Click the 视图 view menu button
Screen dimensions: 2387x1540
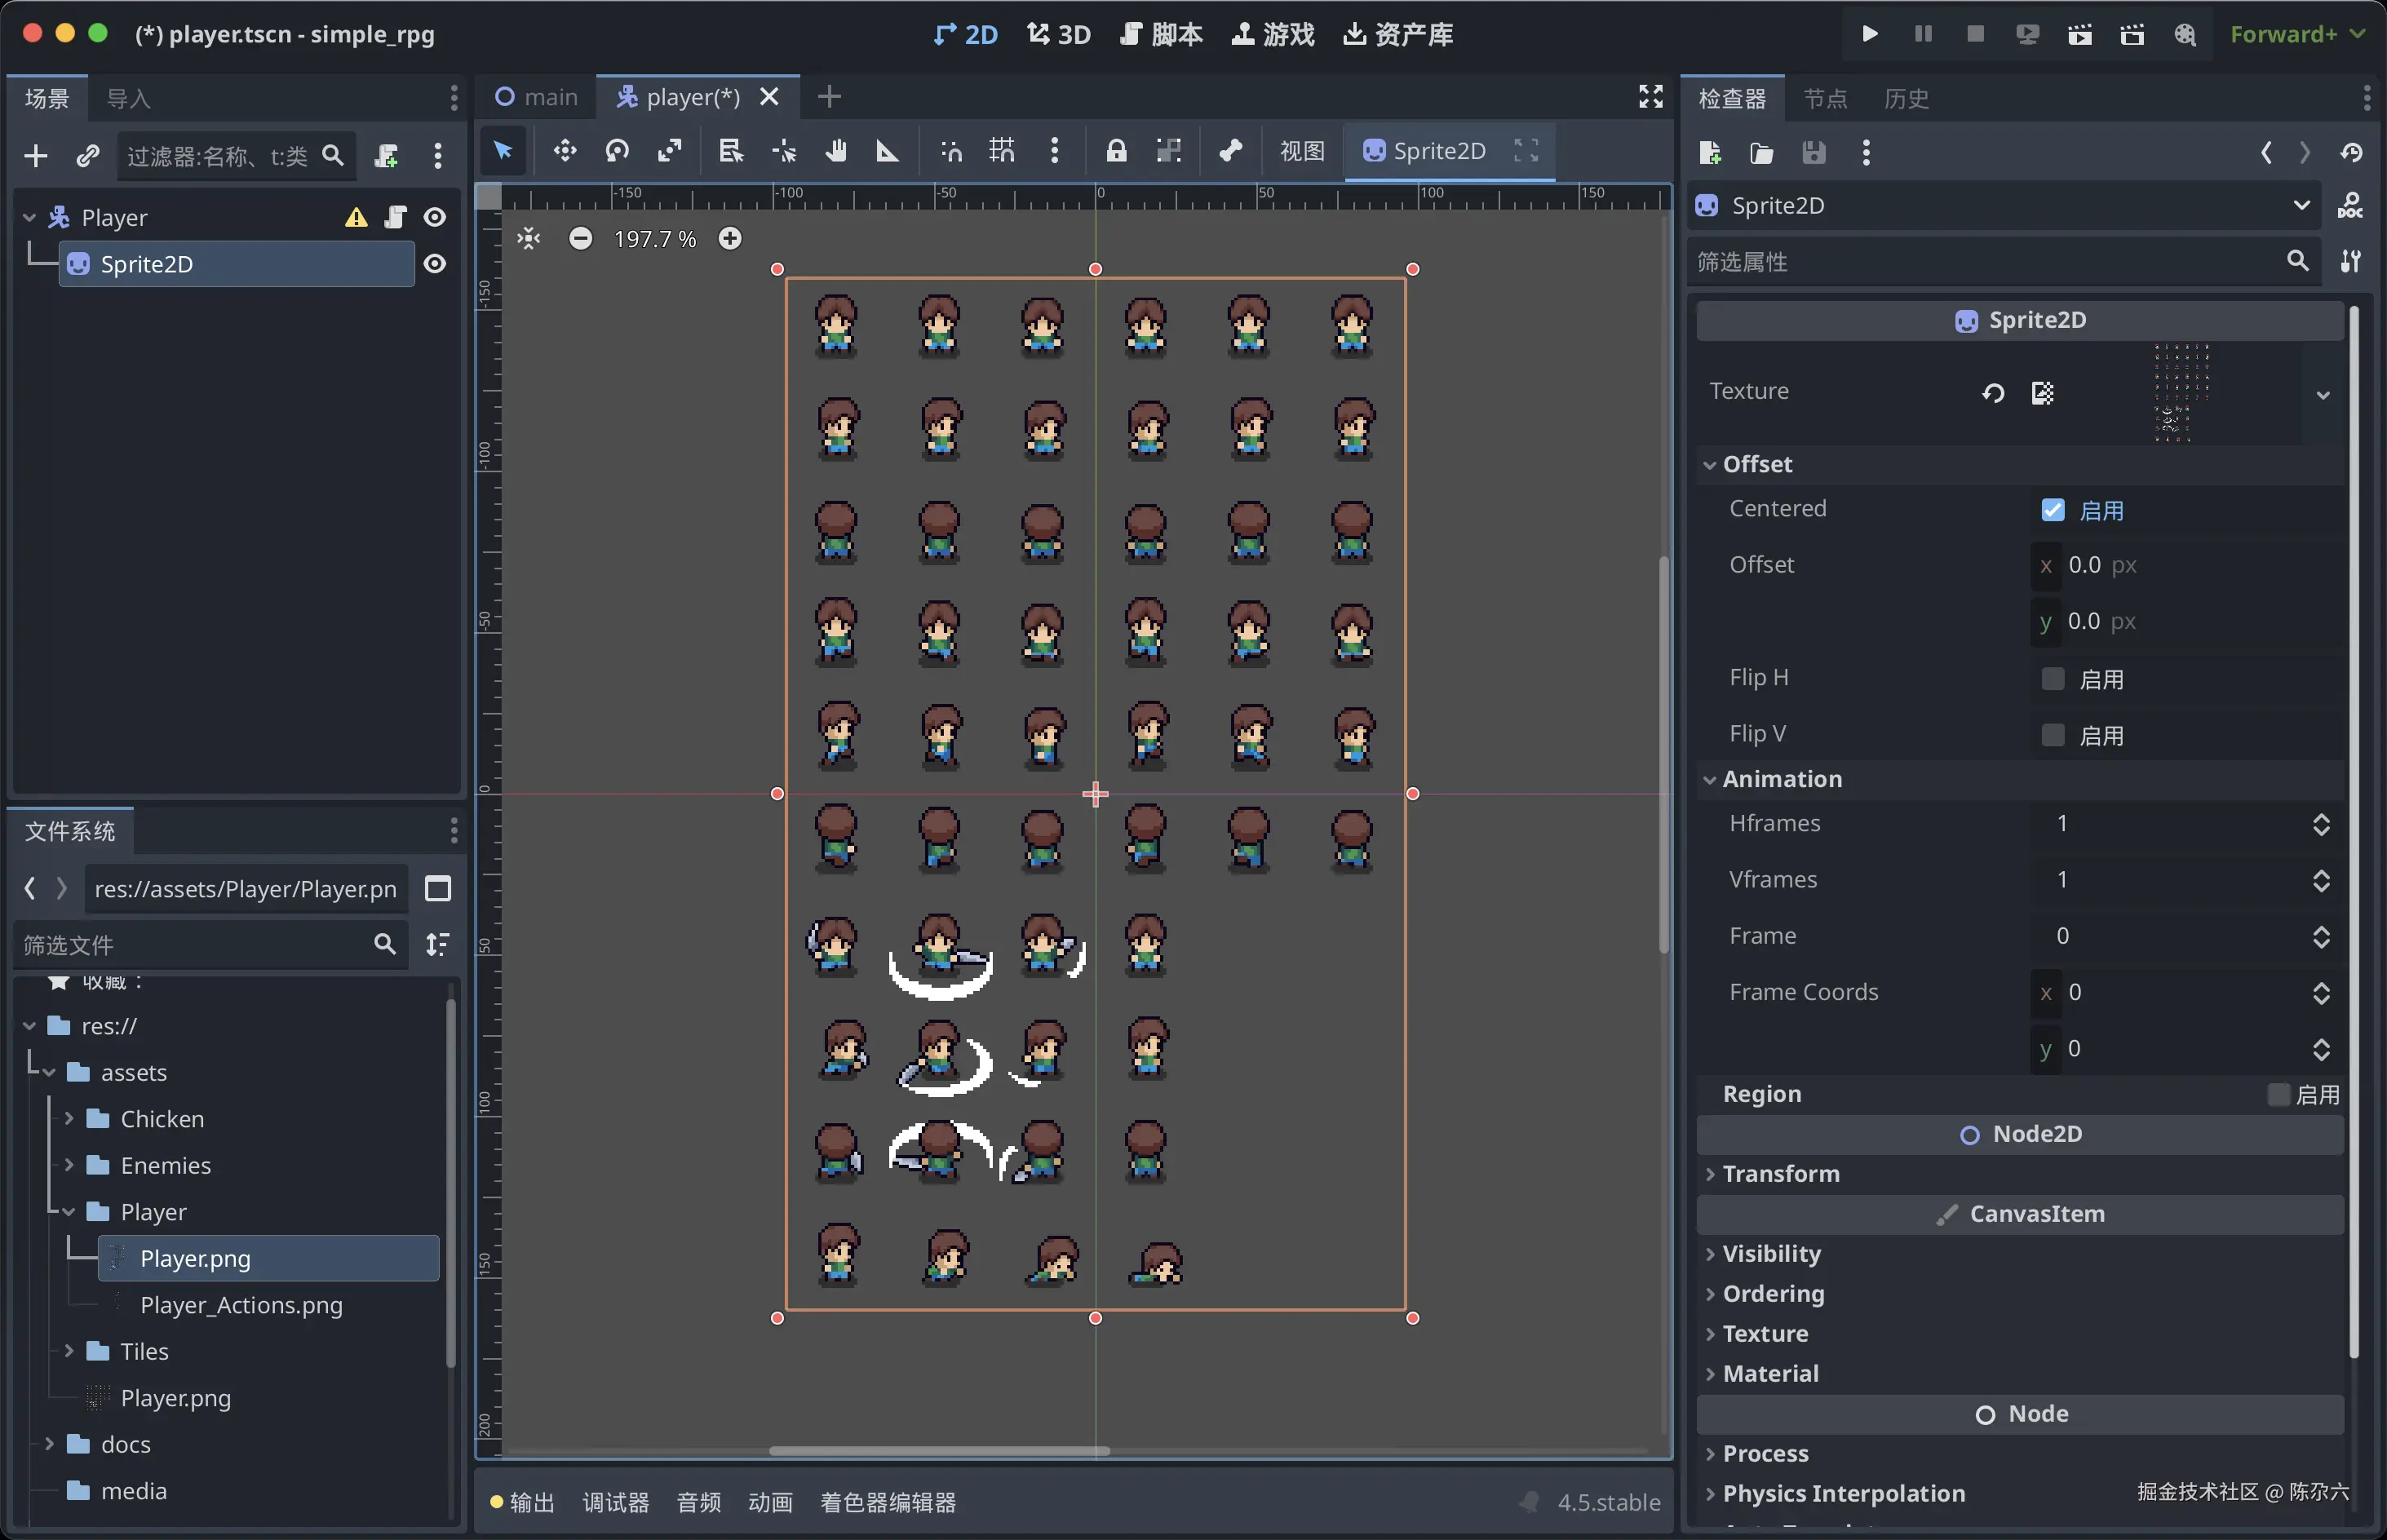click(1302, 151)
